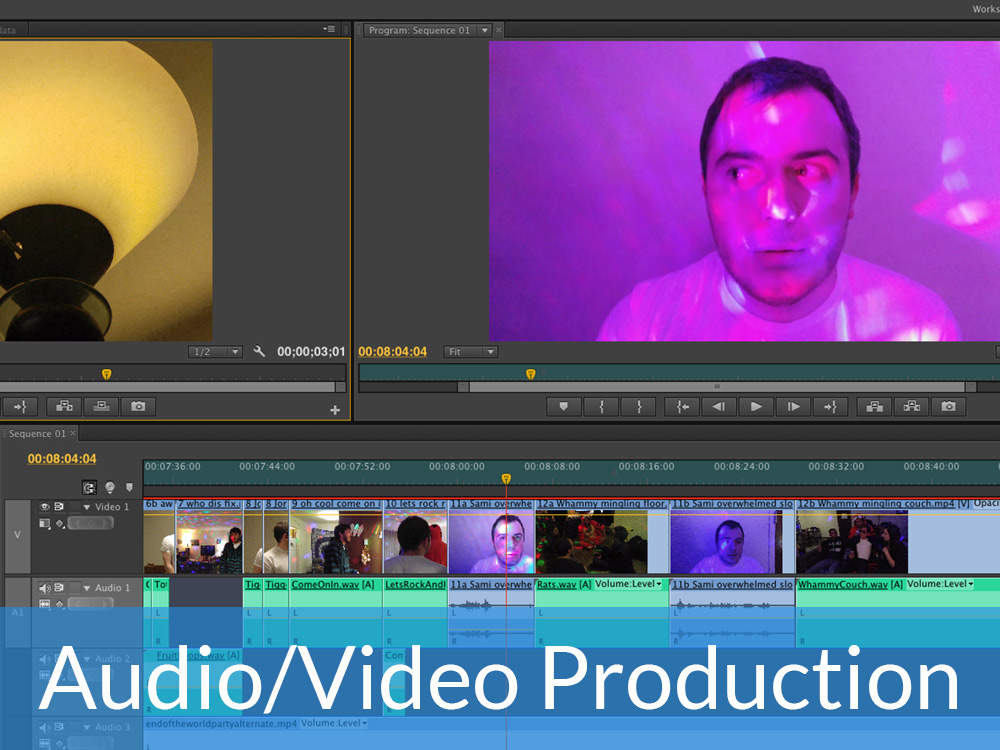Mark In point in Program monitor
Screen dimensions: 1000x750
coord(601,406)
